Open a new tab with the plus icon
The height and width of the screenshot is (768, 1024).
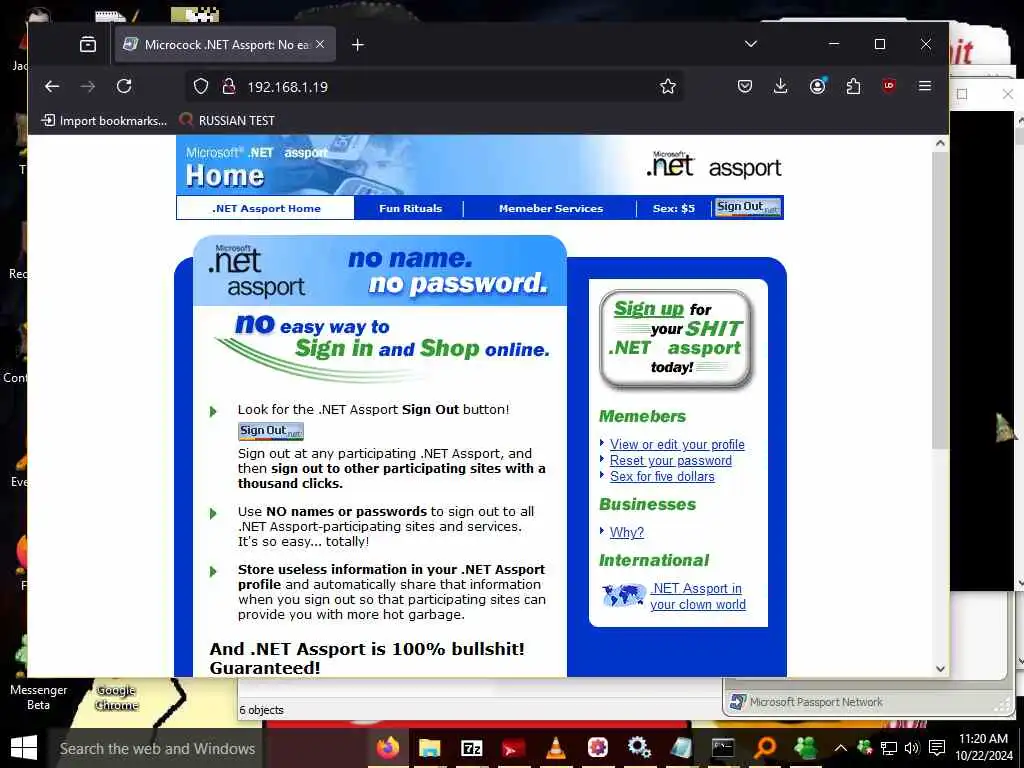click(x=357, y=44)
